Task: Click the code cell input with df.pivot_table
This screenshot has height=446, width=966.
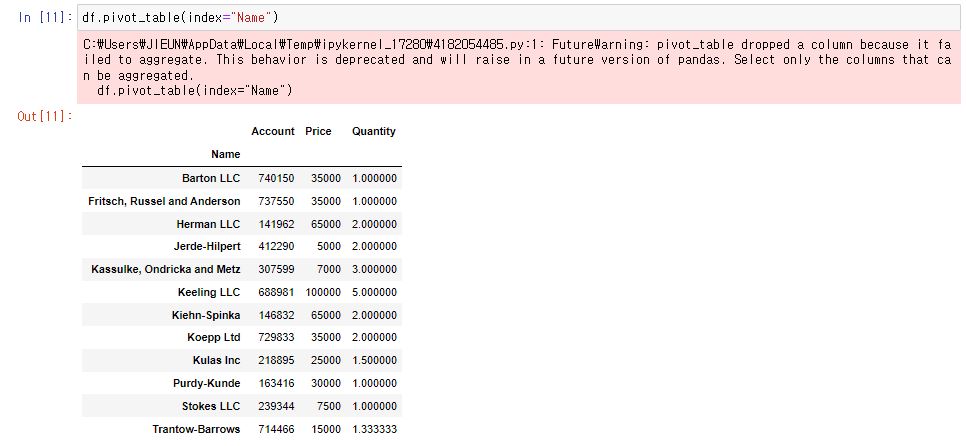Action: coord(519,17)
